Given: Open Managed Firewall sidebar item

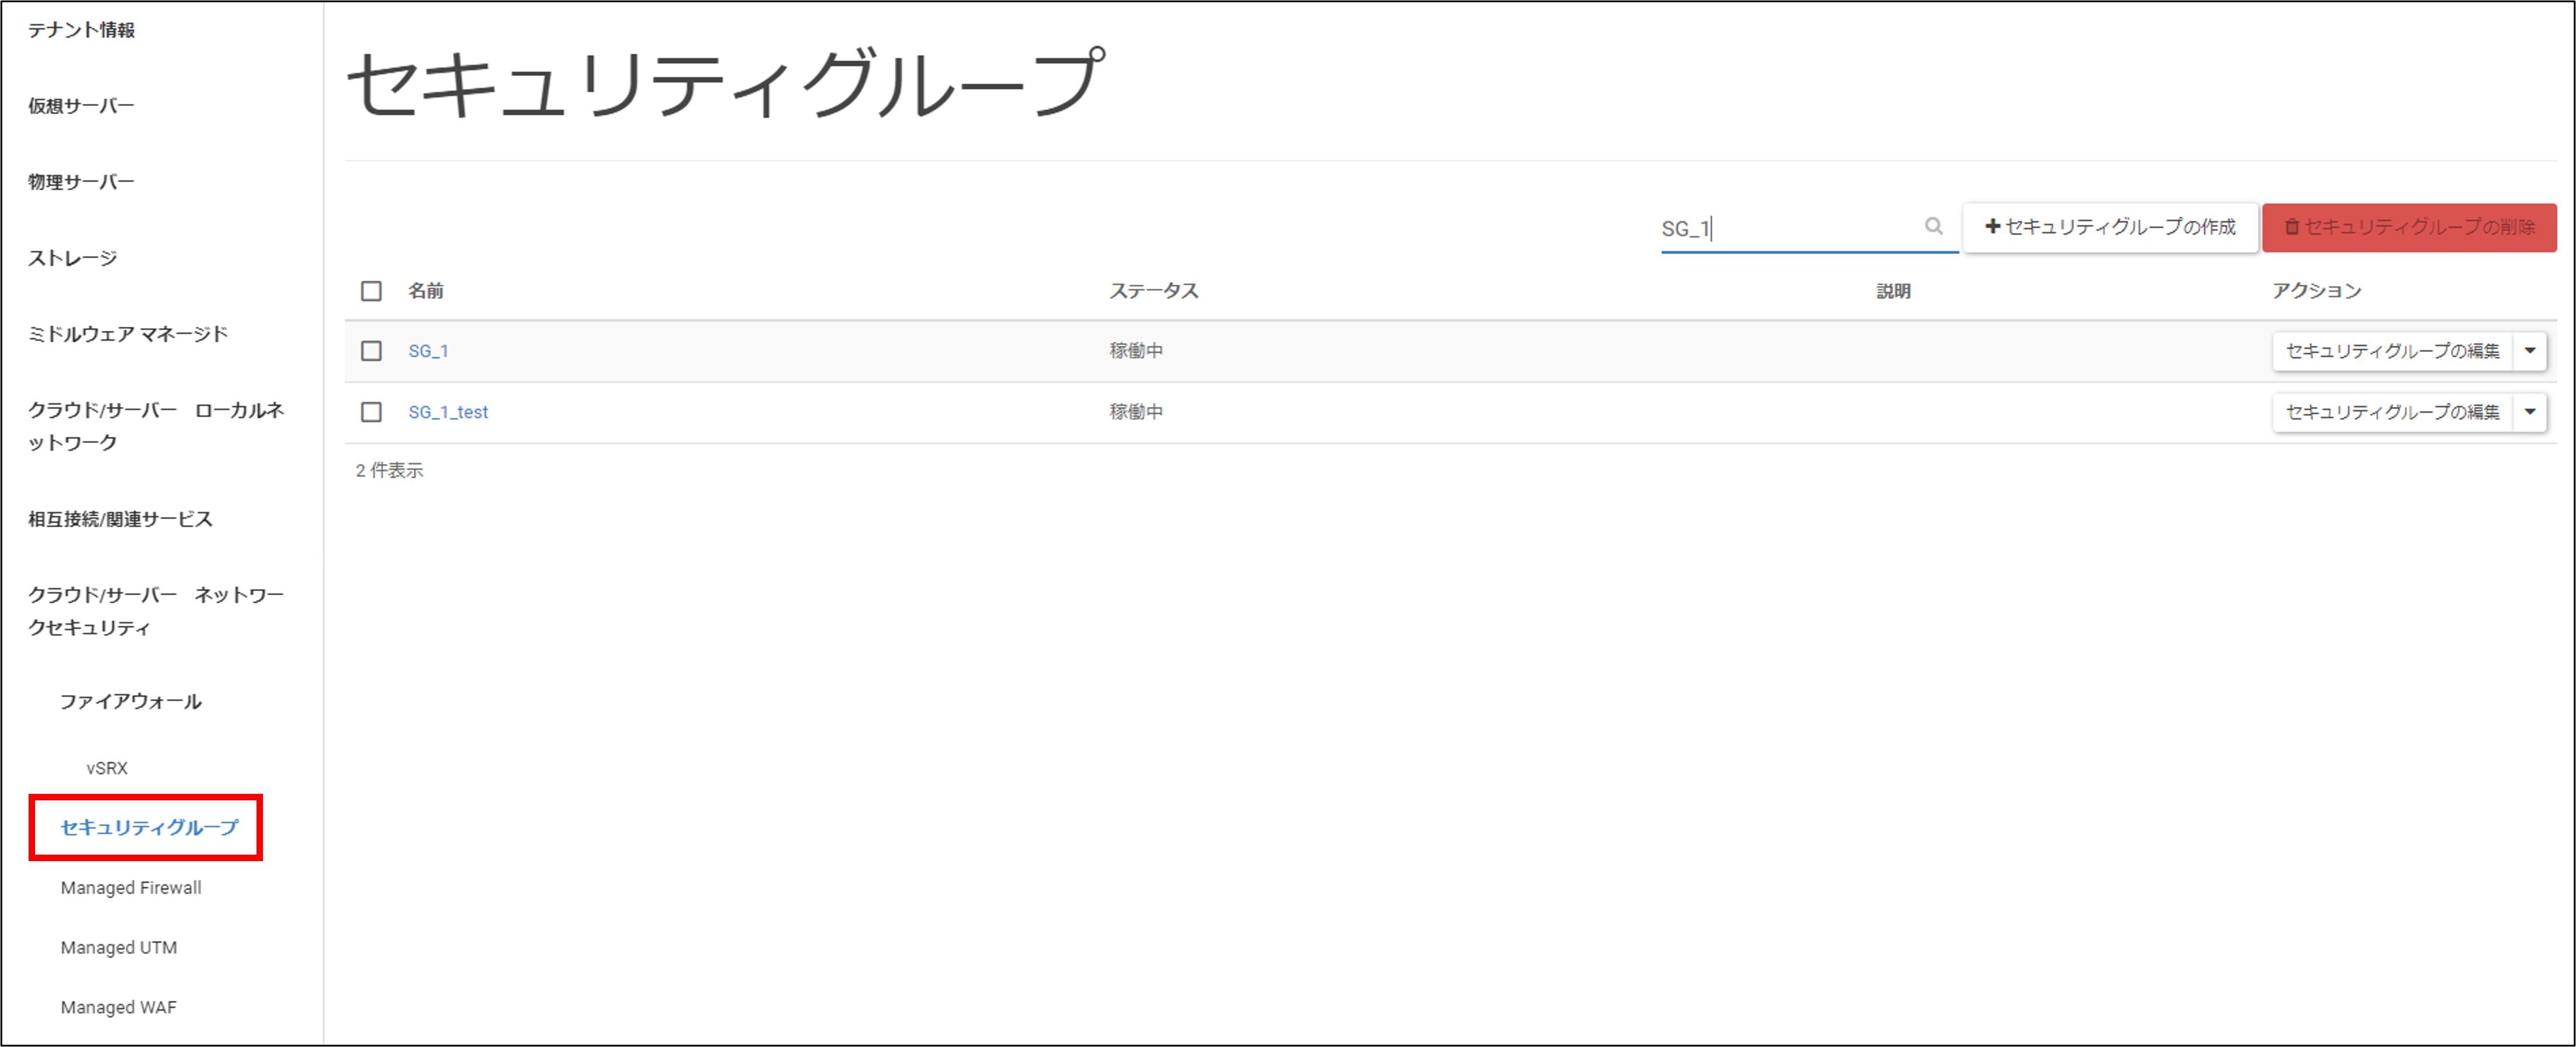Looking at the screenshot, I should point(131,888).
